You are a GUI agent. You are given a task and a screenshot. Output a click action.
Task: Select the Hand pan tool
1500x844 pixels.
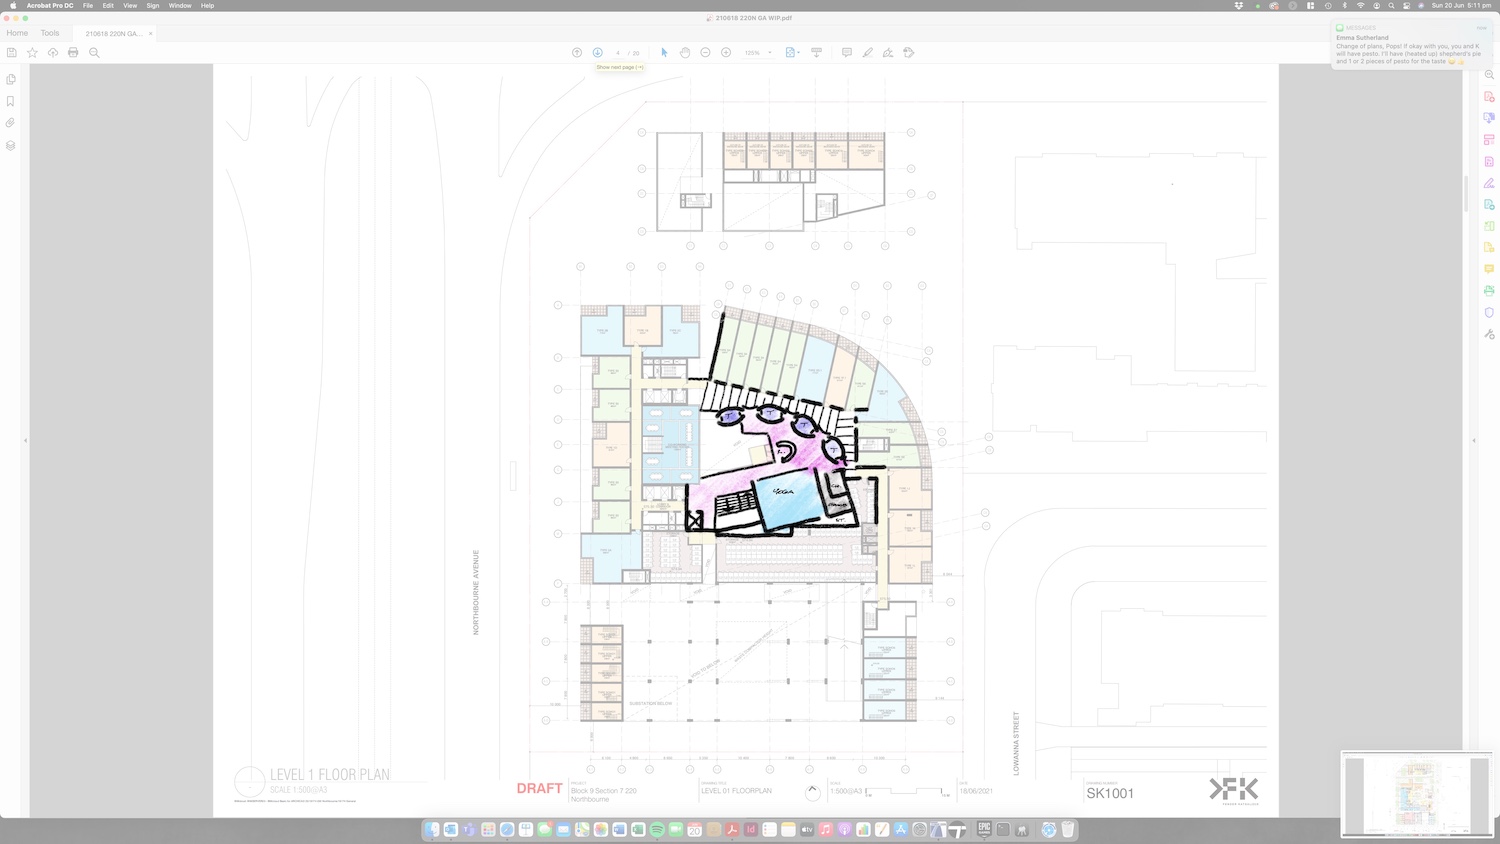point(685,53)
